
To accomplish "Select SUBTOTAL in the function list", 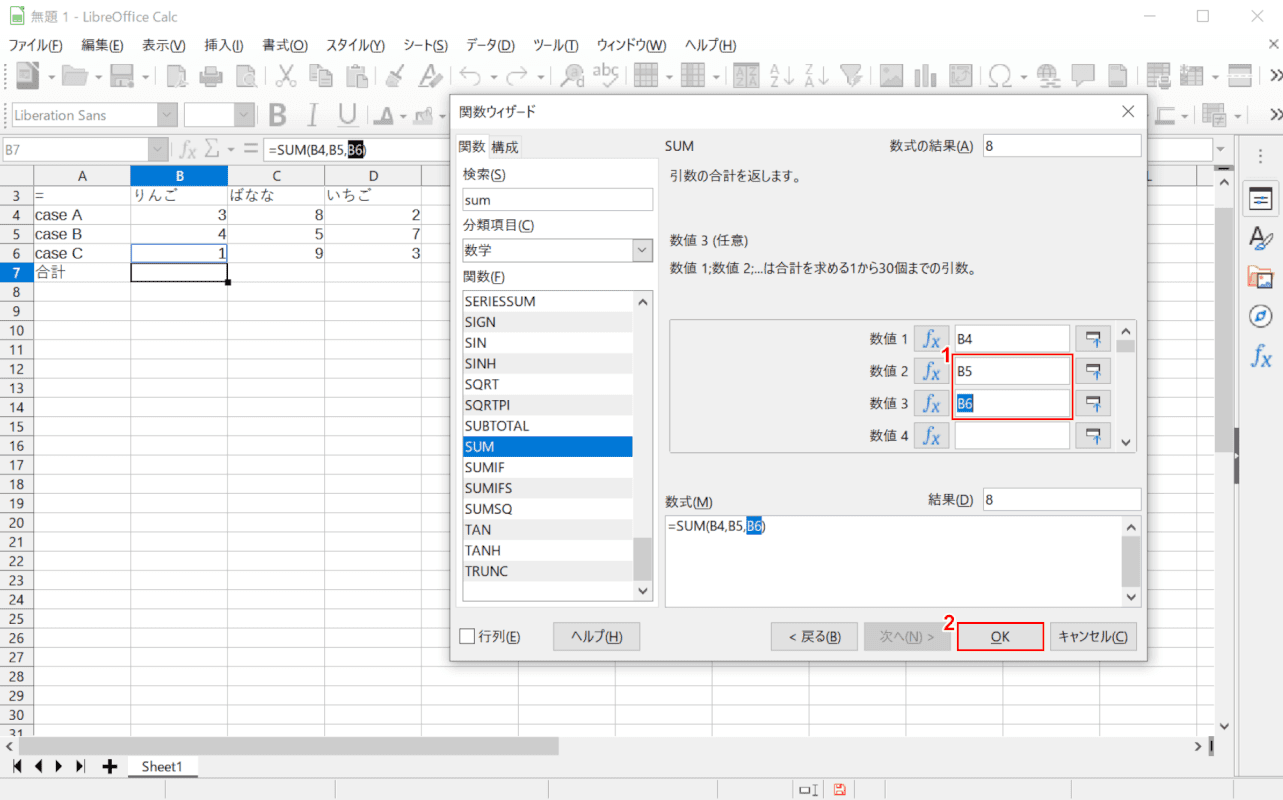I will (x=547, y=426).
